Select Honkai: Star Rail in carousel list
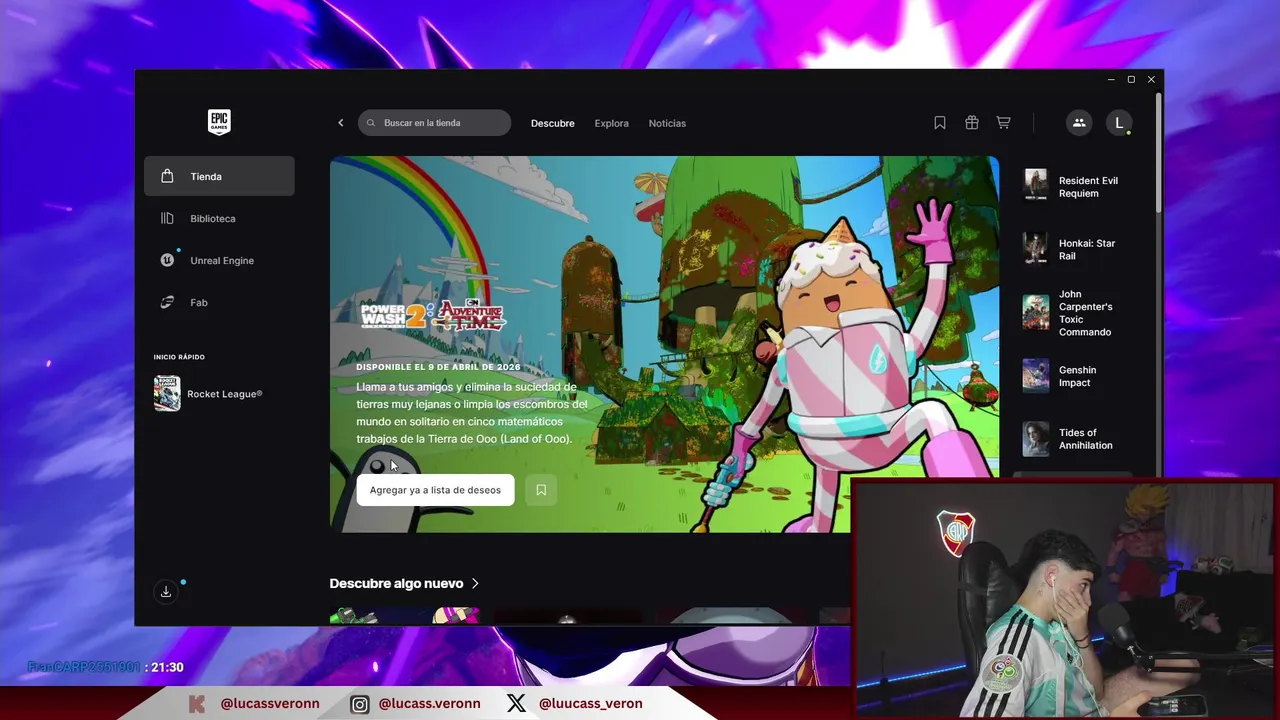The height and width of the screenshot is (720, 1280). click(x=1072, y=249)
